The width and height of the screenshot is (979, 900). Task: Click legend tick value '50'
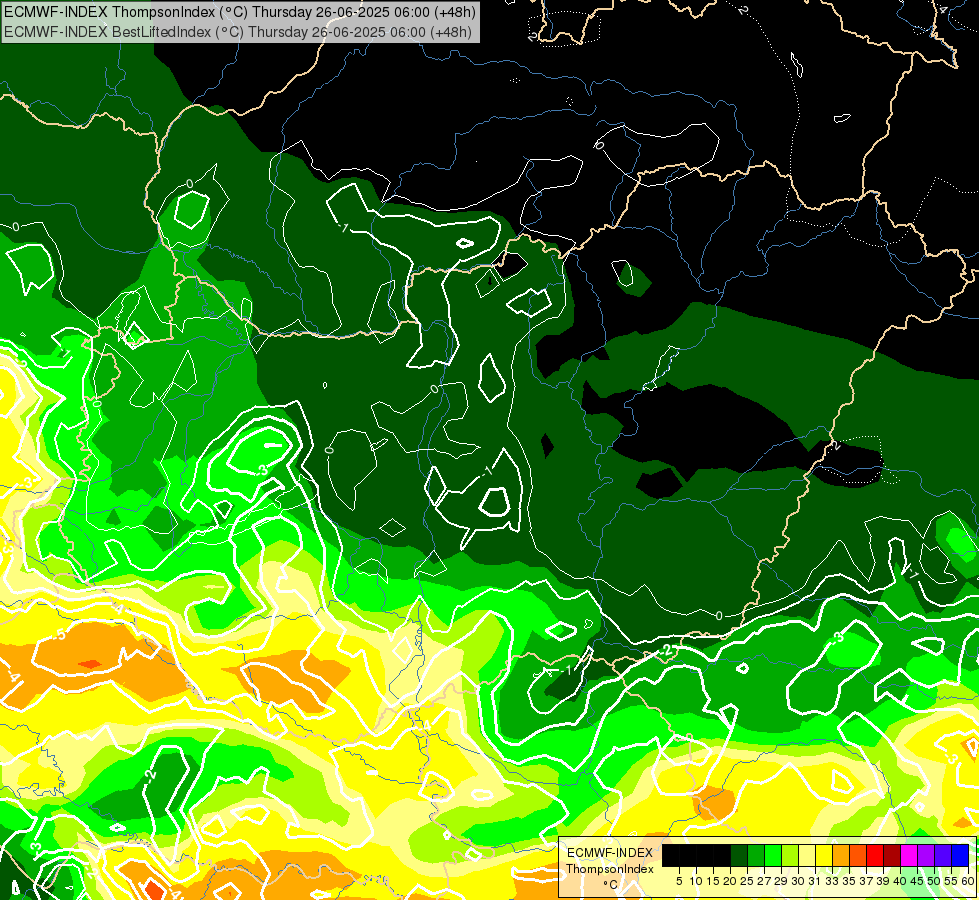(x=935, y=881)
